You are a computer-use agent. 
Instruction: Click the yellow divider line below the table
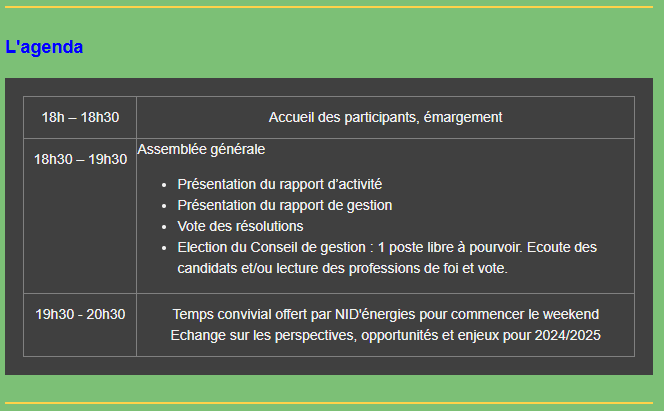click(x=329, y=403)
